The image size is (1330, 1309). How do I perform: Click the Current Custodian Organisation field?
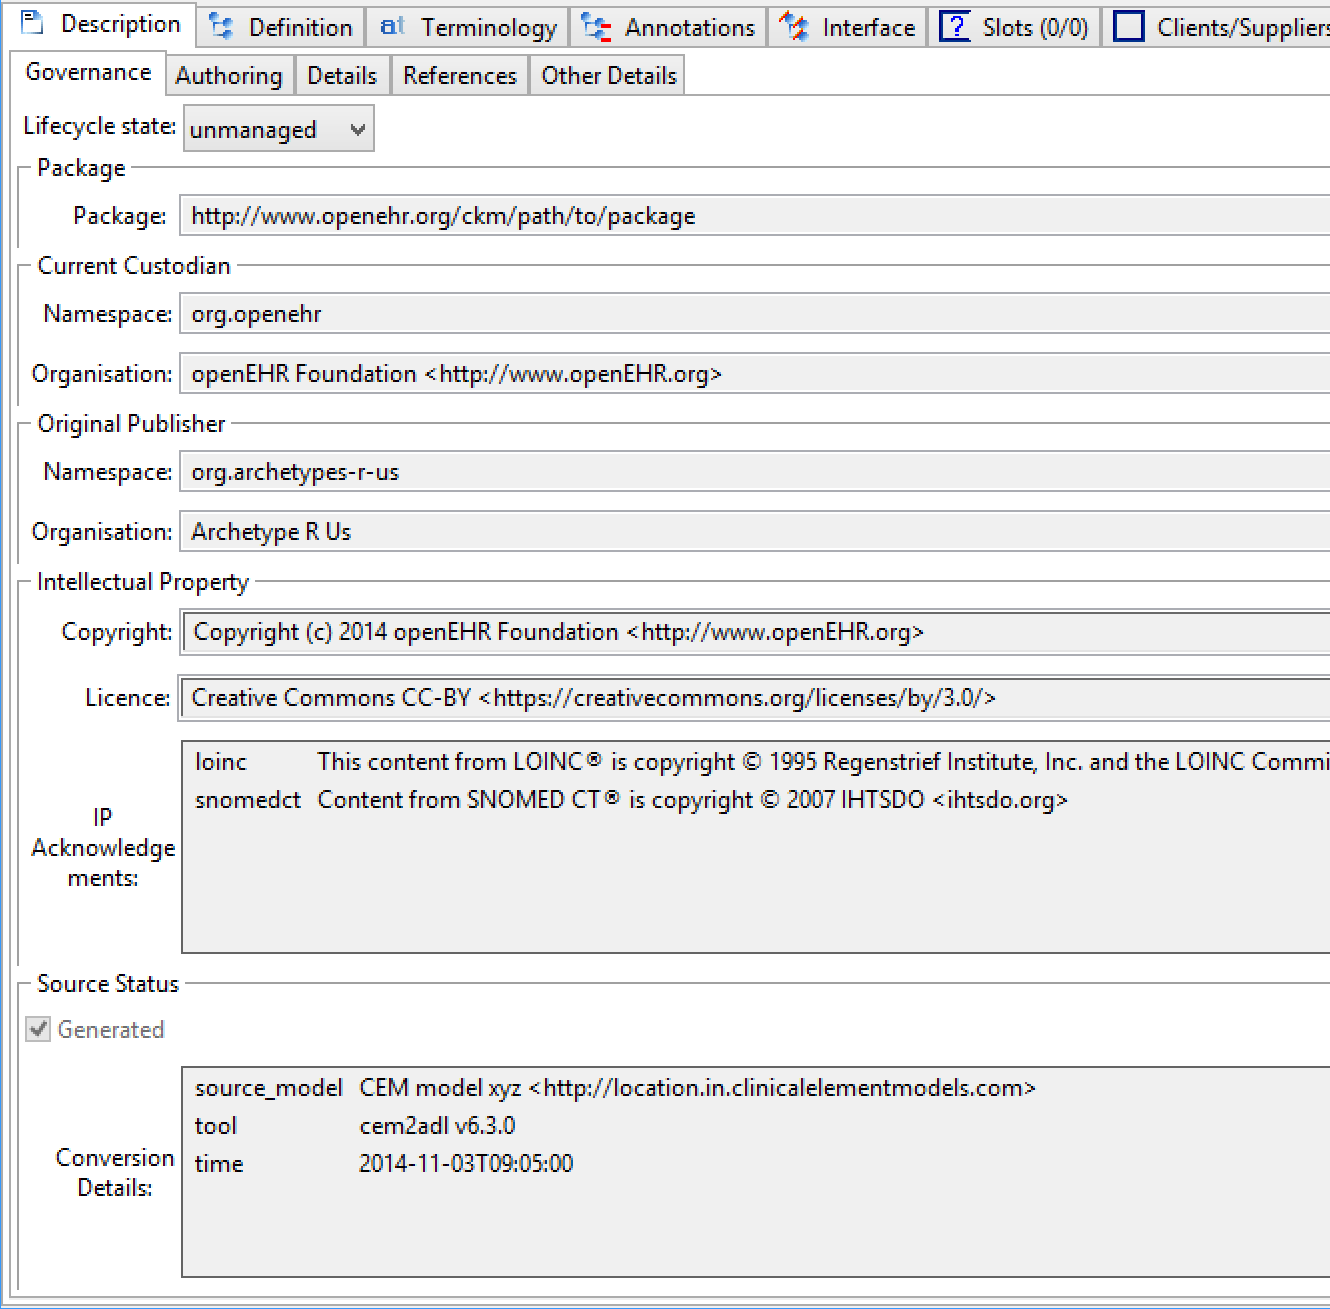pos(755,373)
